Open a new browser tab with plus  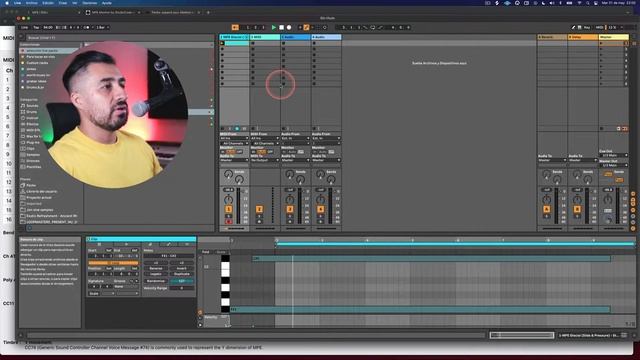coord(208,12)
